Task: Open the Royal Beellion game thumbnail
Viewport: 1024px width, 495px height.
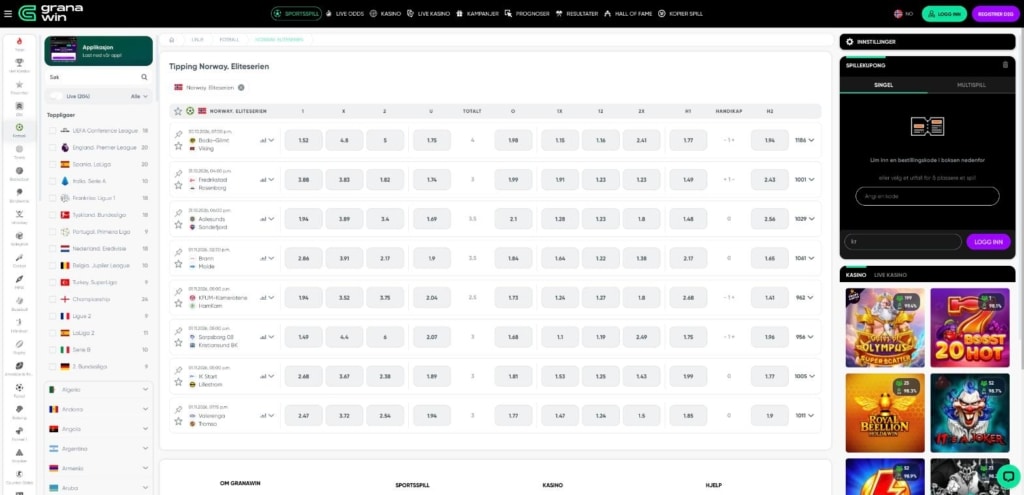Action: 885,413
